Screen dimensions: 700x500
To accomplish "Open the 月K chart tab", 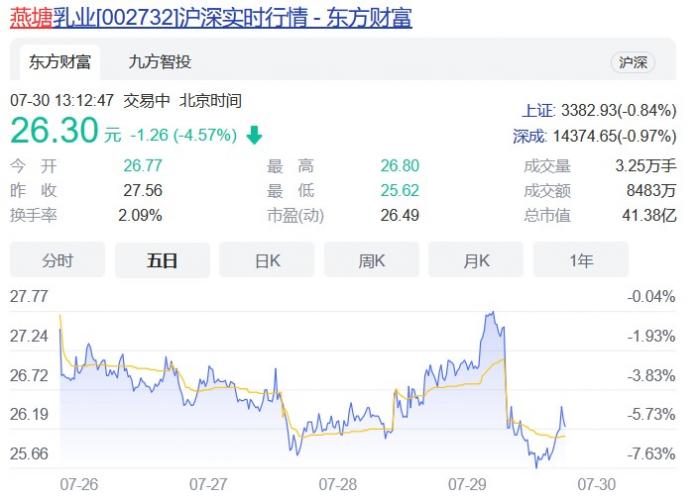I will tap(476, 260).
